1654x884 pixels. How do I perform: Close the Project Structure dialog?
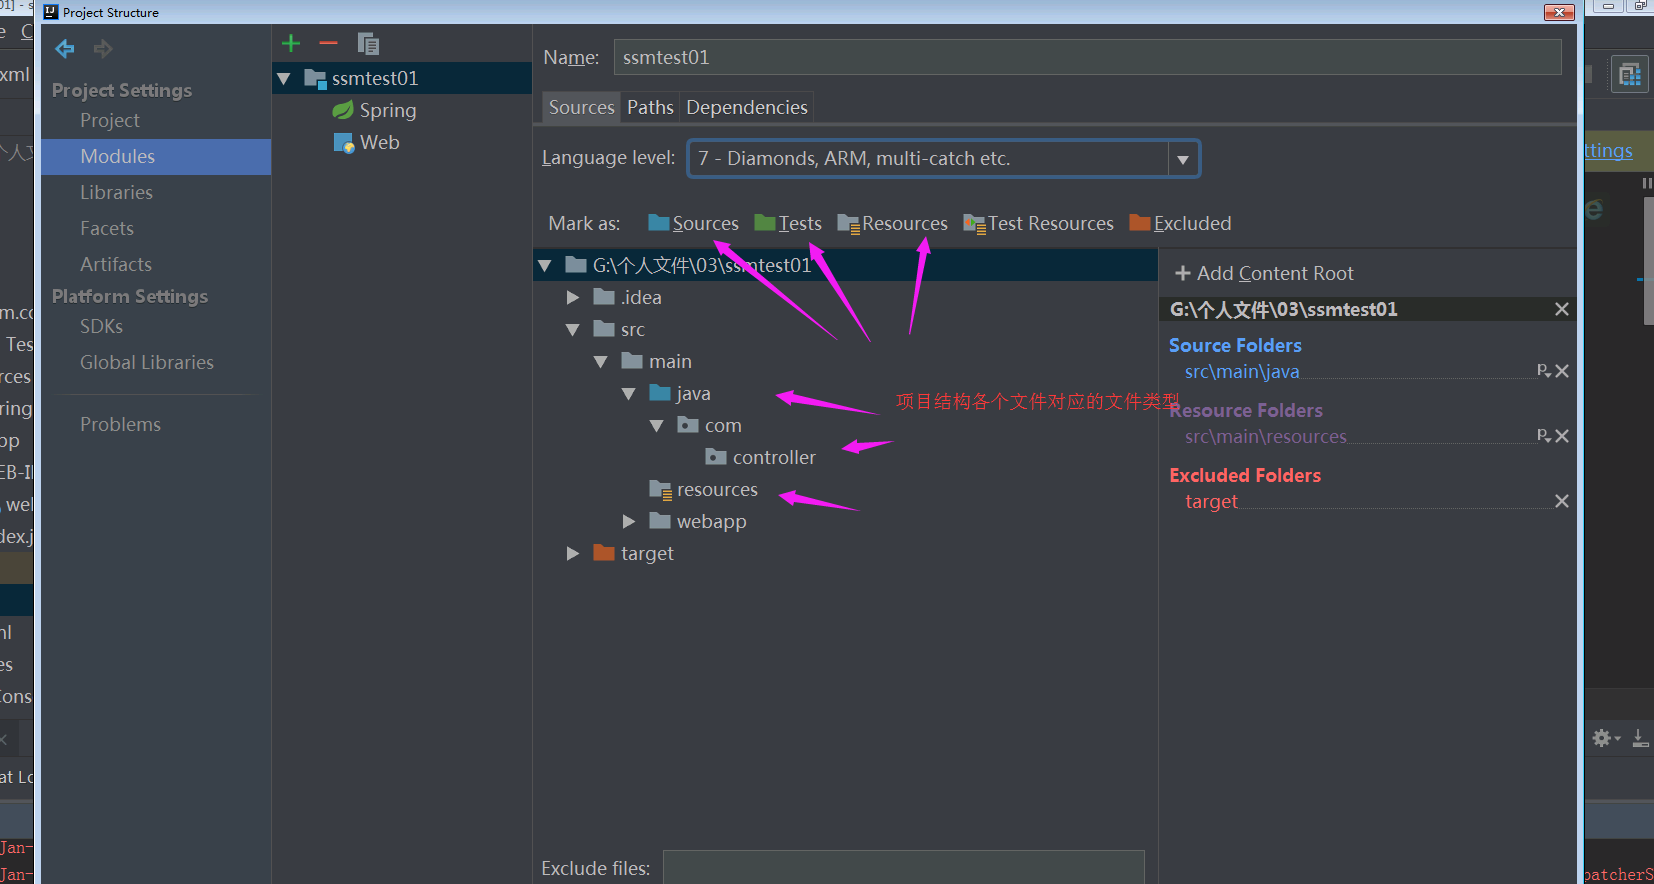[1559, 12]
